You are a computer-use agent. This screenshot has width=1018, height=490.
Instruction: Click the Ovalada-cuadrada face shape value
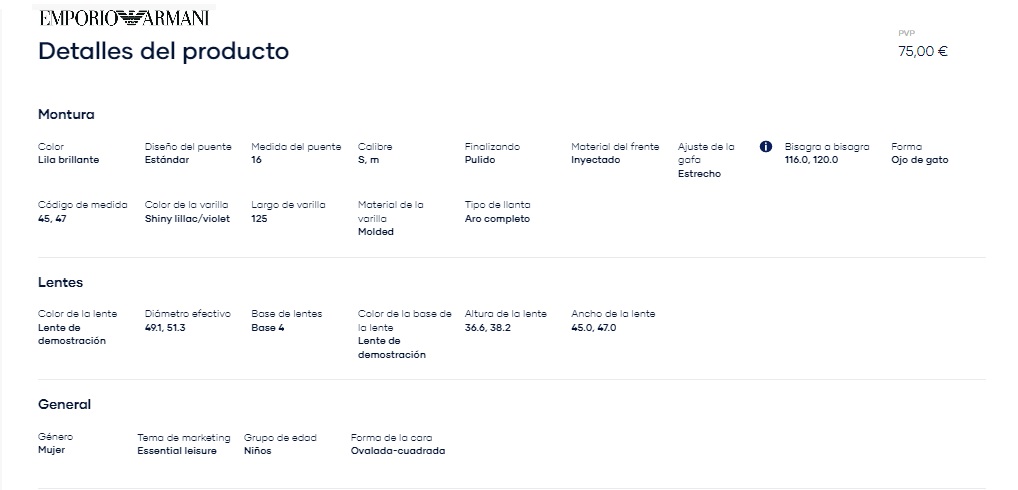pyautogui.click(x=398, y=450)
